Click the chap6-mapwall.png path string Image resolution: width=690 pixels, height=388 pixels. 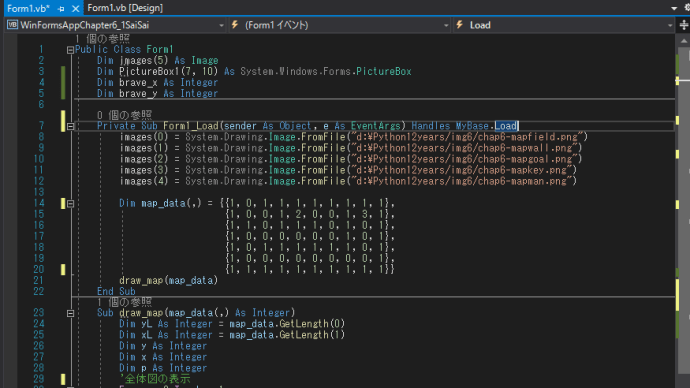click(464, 148)
